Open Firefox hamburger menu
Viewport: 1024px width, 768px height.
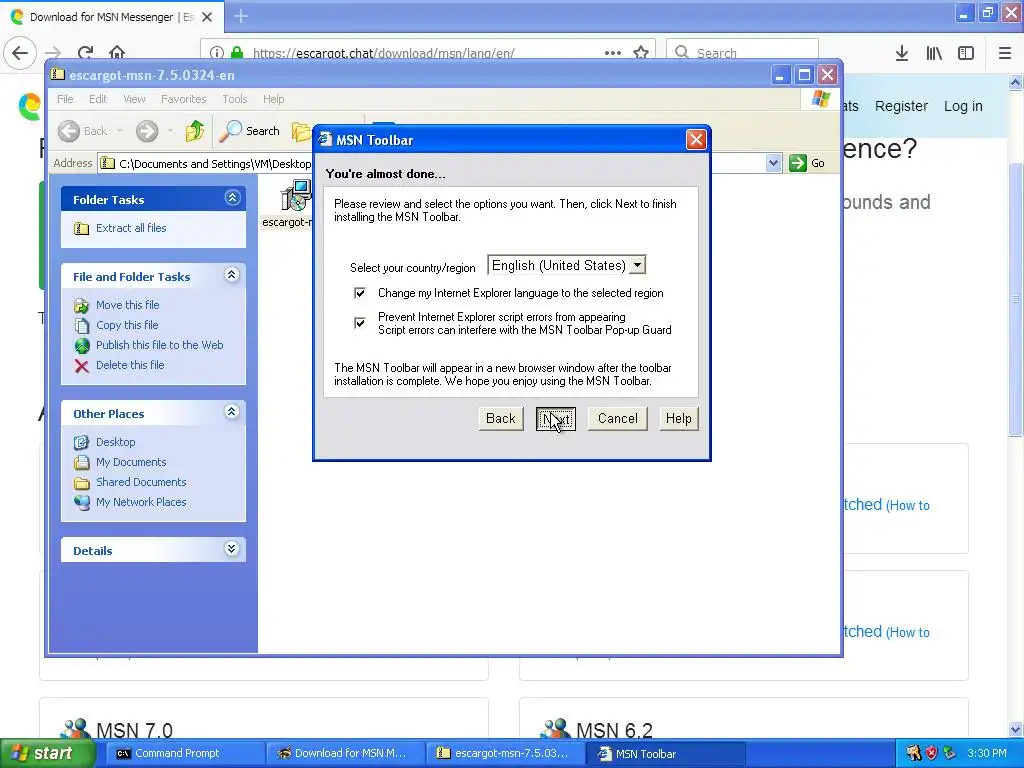tap(1004, 53)
